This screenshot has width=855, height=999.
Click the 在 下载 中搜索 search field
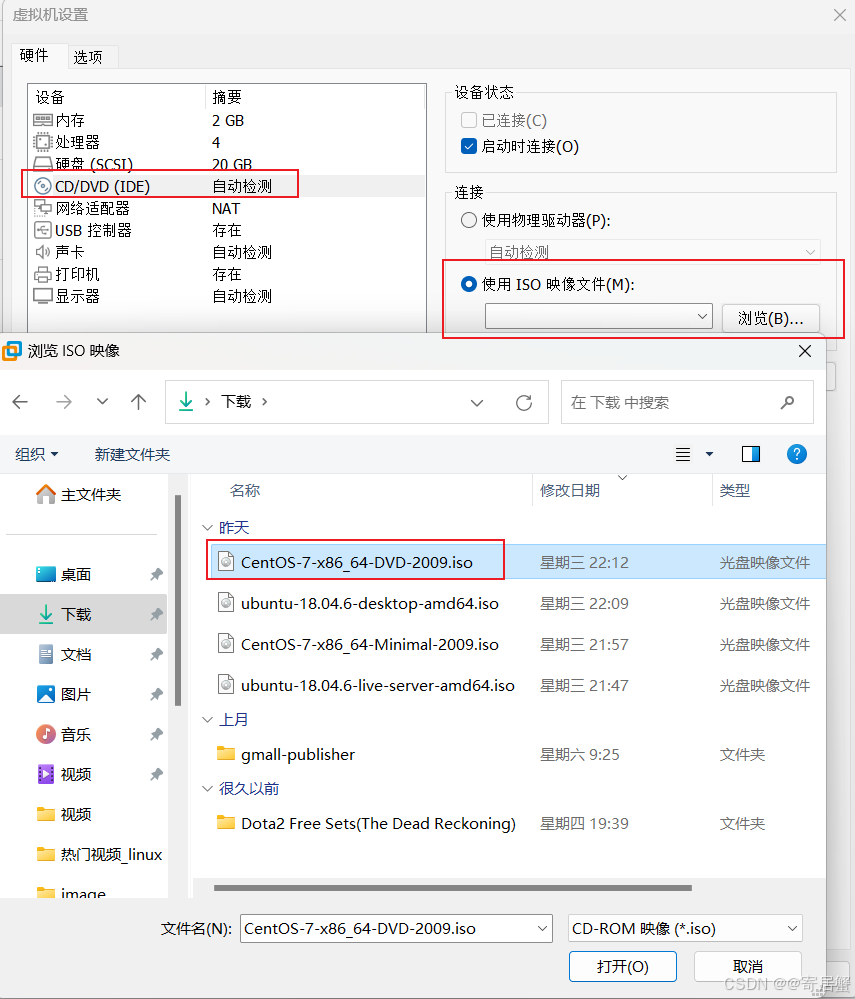687,402
